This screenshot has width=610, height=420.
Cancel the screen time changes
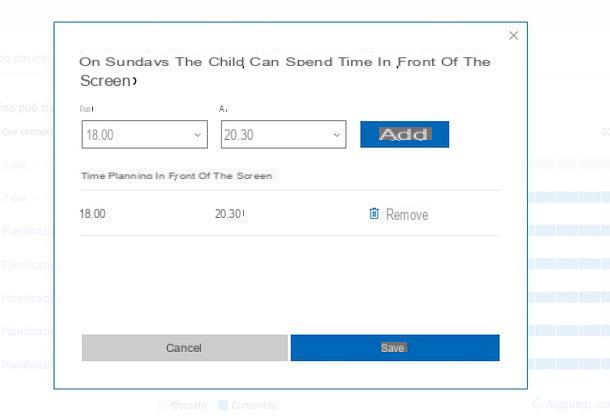pyautogui.click(x=185, y=348)
